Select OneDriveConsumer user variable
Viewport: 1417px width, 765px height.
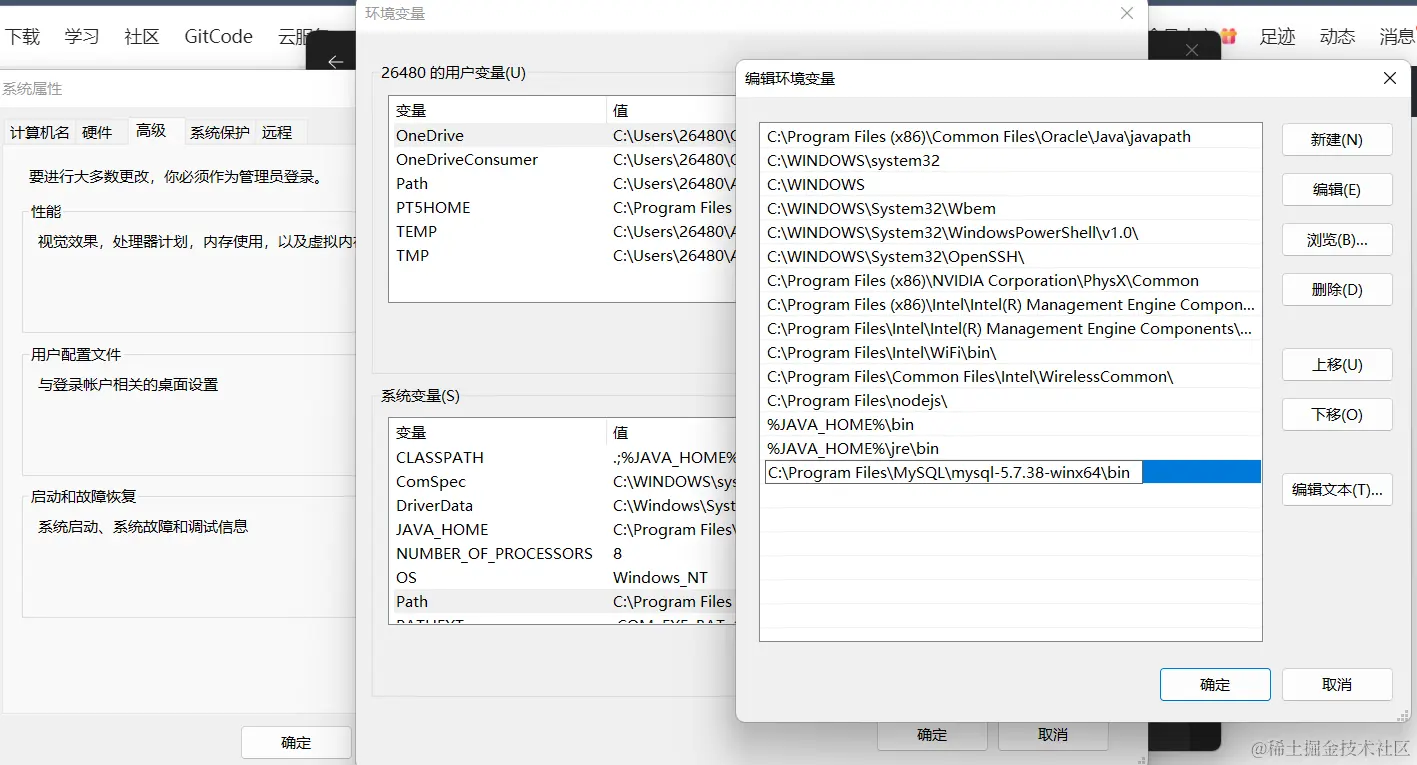(x=563, y=160)
